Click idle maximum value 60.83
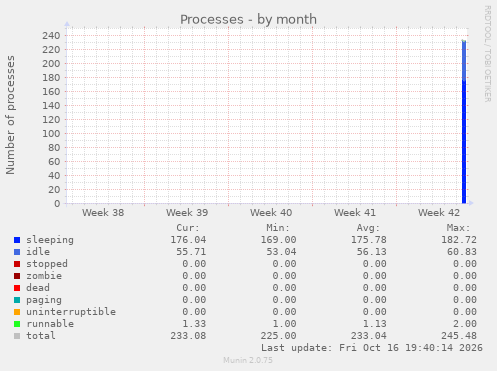Viewport: 497px width, 371px height. pyautogui.click(x=462, y=252)
